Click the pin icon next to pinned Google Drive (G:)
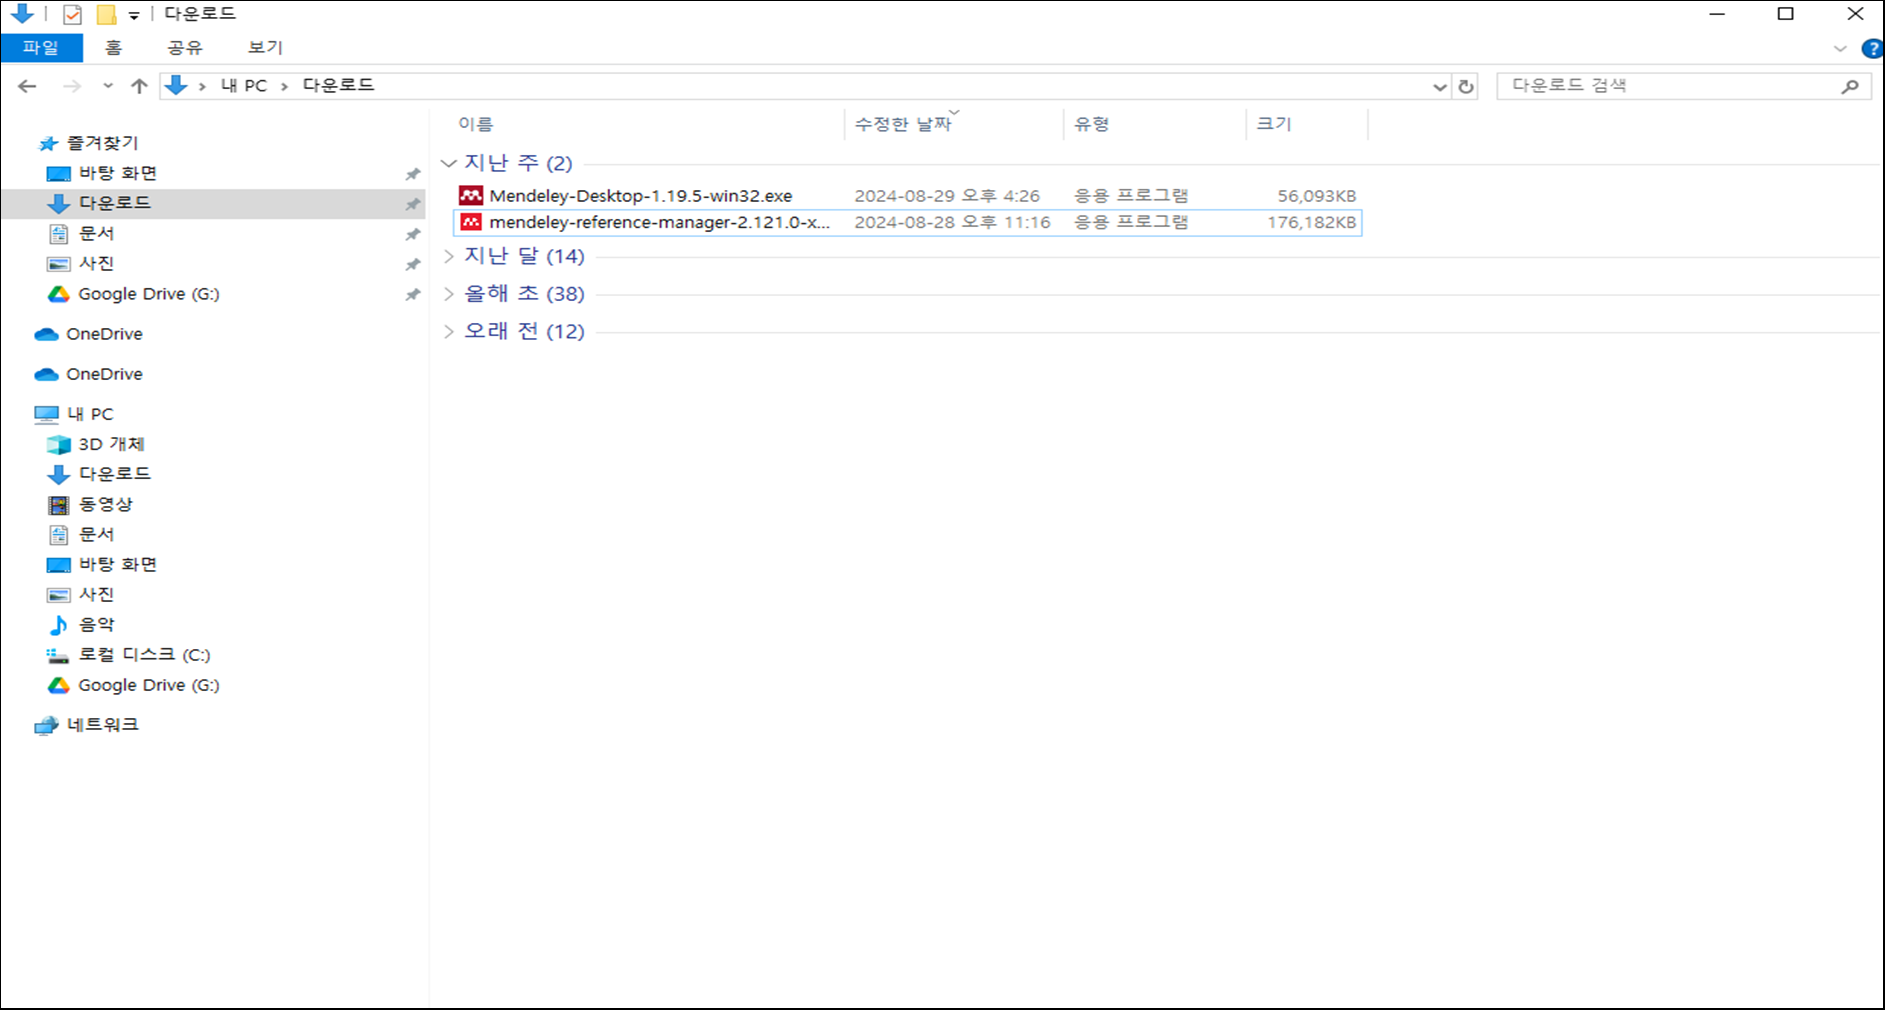The image size is (1885, 1010). click(412, 295)
